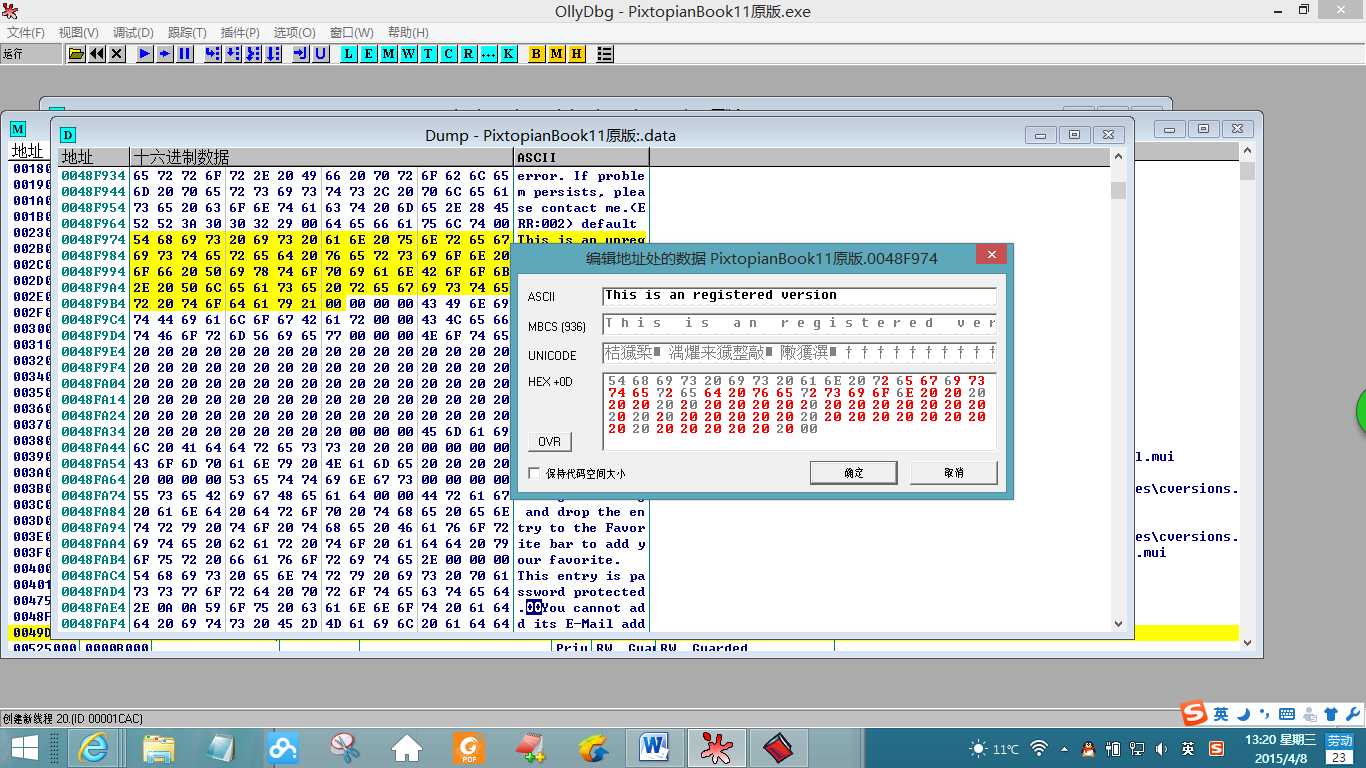Open the CPU window with the C icon

click(449, 54)
